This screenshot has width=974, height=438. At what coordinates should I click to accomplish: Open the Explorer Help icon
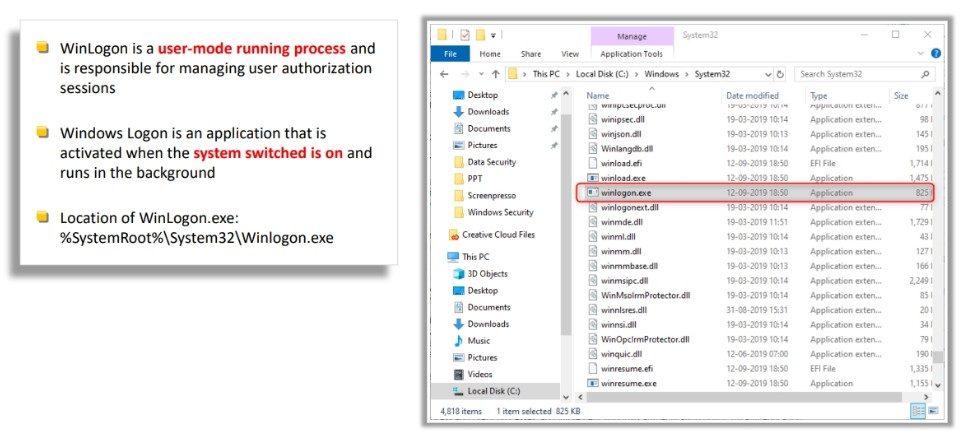pos(935,53)
